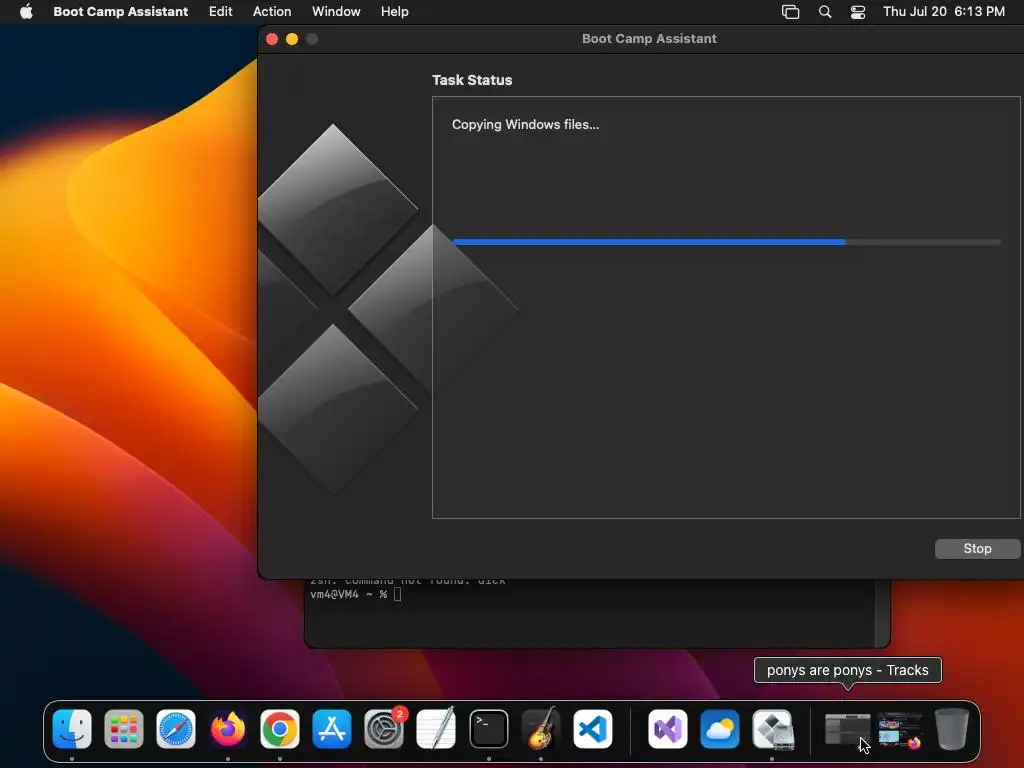
Task: Switch to Terminal from the Dock
Action: click(488, 729)
